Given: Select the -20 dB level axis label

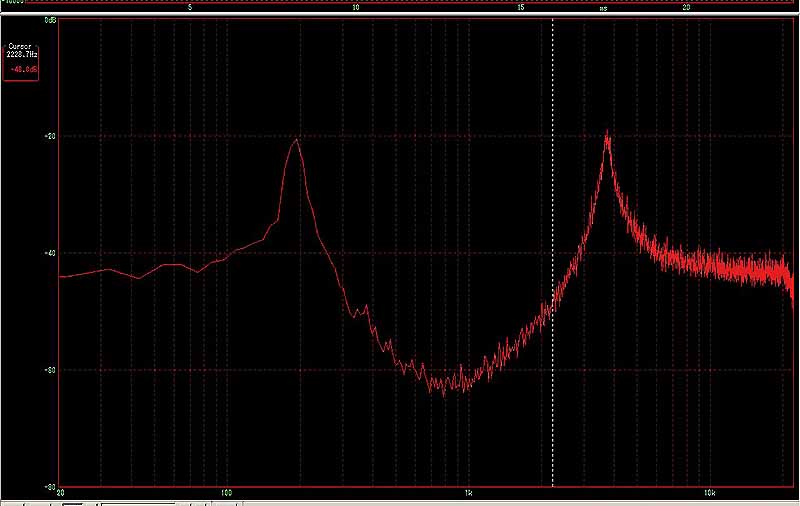Looking at the screenshot, I should [49, 136].
